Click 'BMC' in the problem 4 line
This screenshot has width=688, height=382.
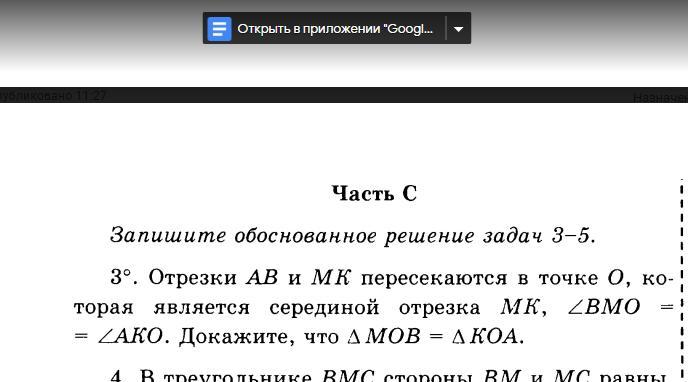pyautogui.click(x=348, y=376)
